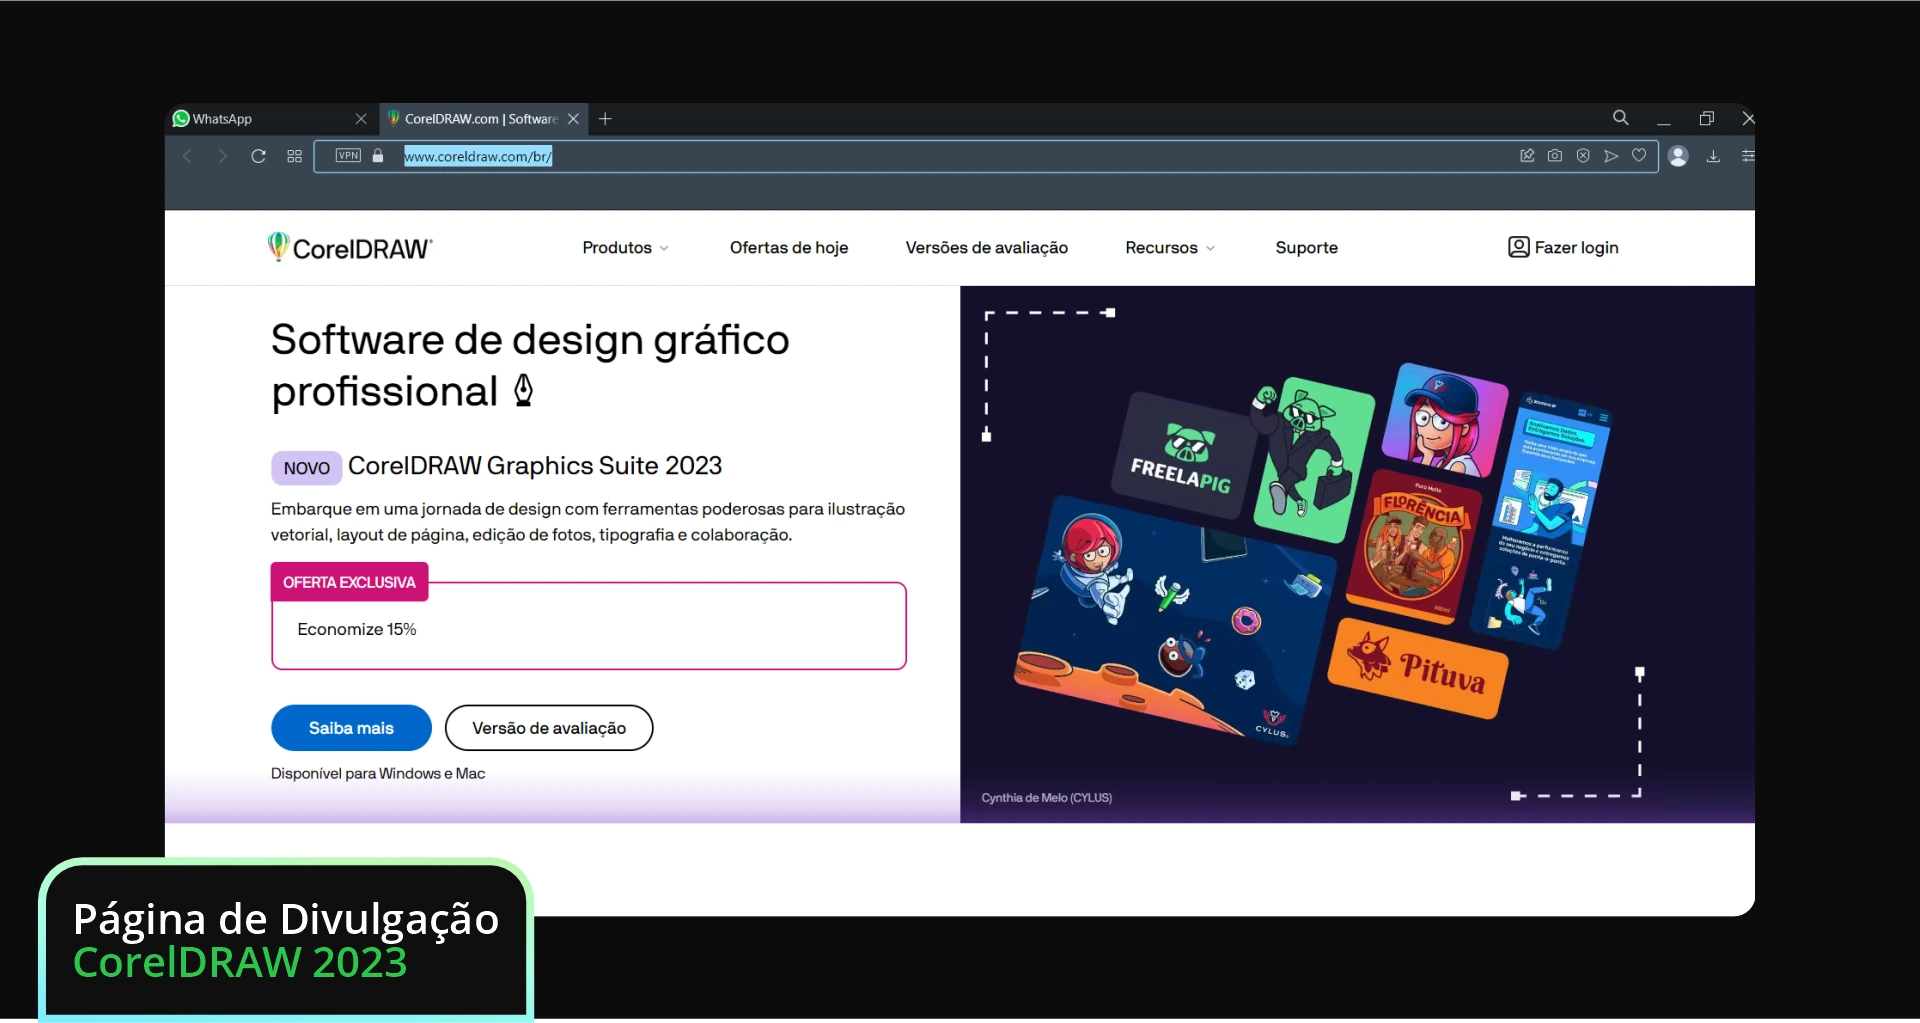The image size is (1920, 1023).
Task: Open the Easy Setup sliders icon
Action: pyautogui.click(x=1747, y=156)
